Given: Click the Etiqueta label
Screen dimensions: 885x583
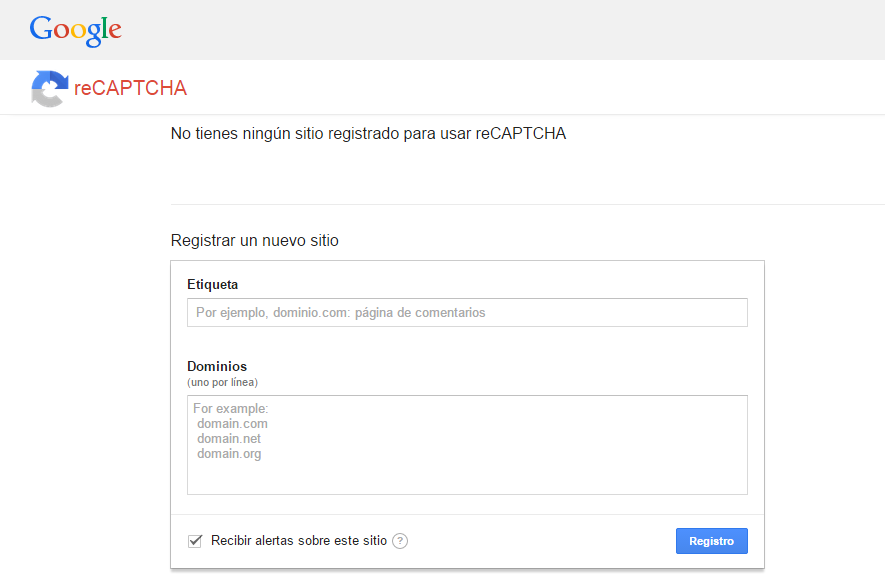Looking at the screenshot, I should 213,284.
